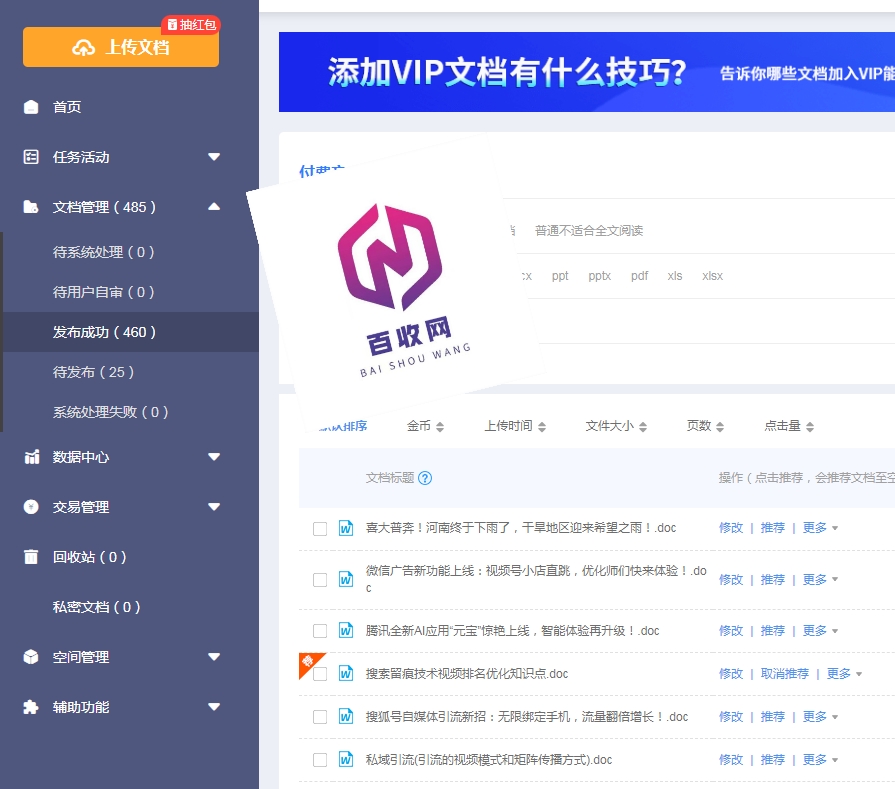Click the 首页 home icon

pos(31,107)
